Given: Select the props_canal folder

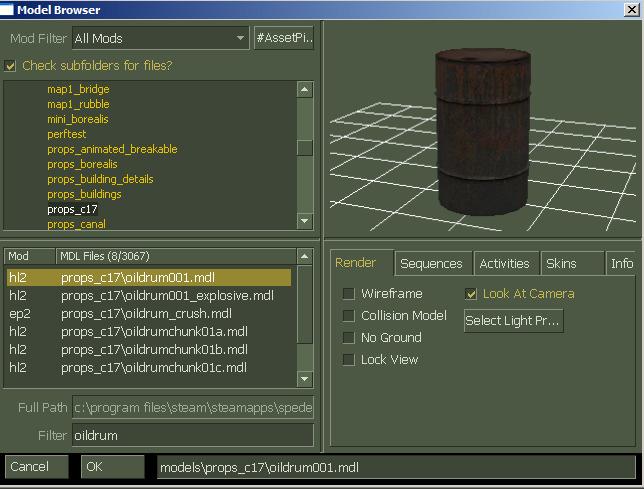Looking at the screenshot, I should pyautogui.click(x=76, y=224).
